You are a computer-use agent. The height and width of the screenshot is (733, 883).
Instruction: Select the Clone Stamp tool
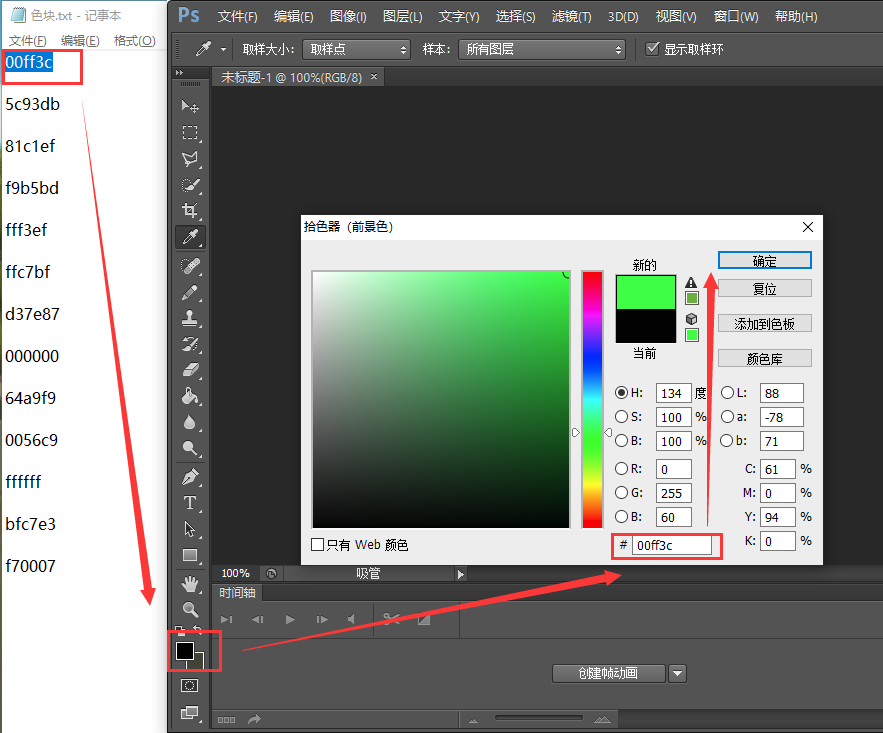tap(190, 318)
